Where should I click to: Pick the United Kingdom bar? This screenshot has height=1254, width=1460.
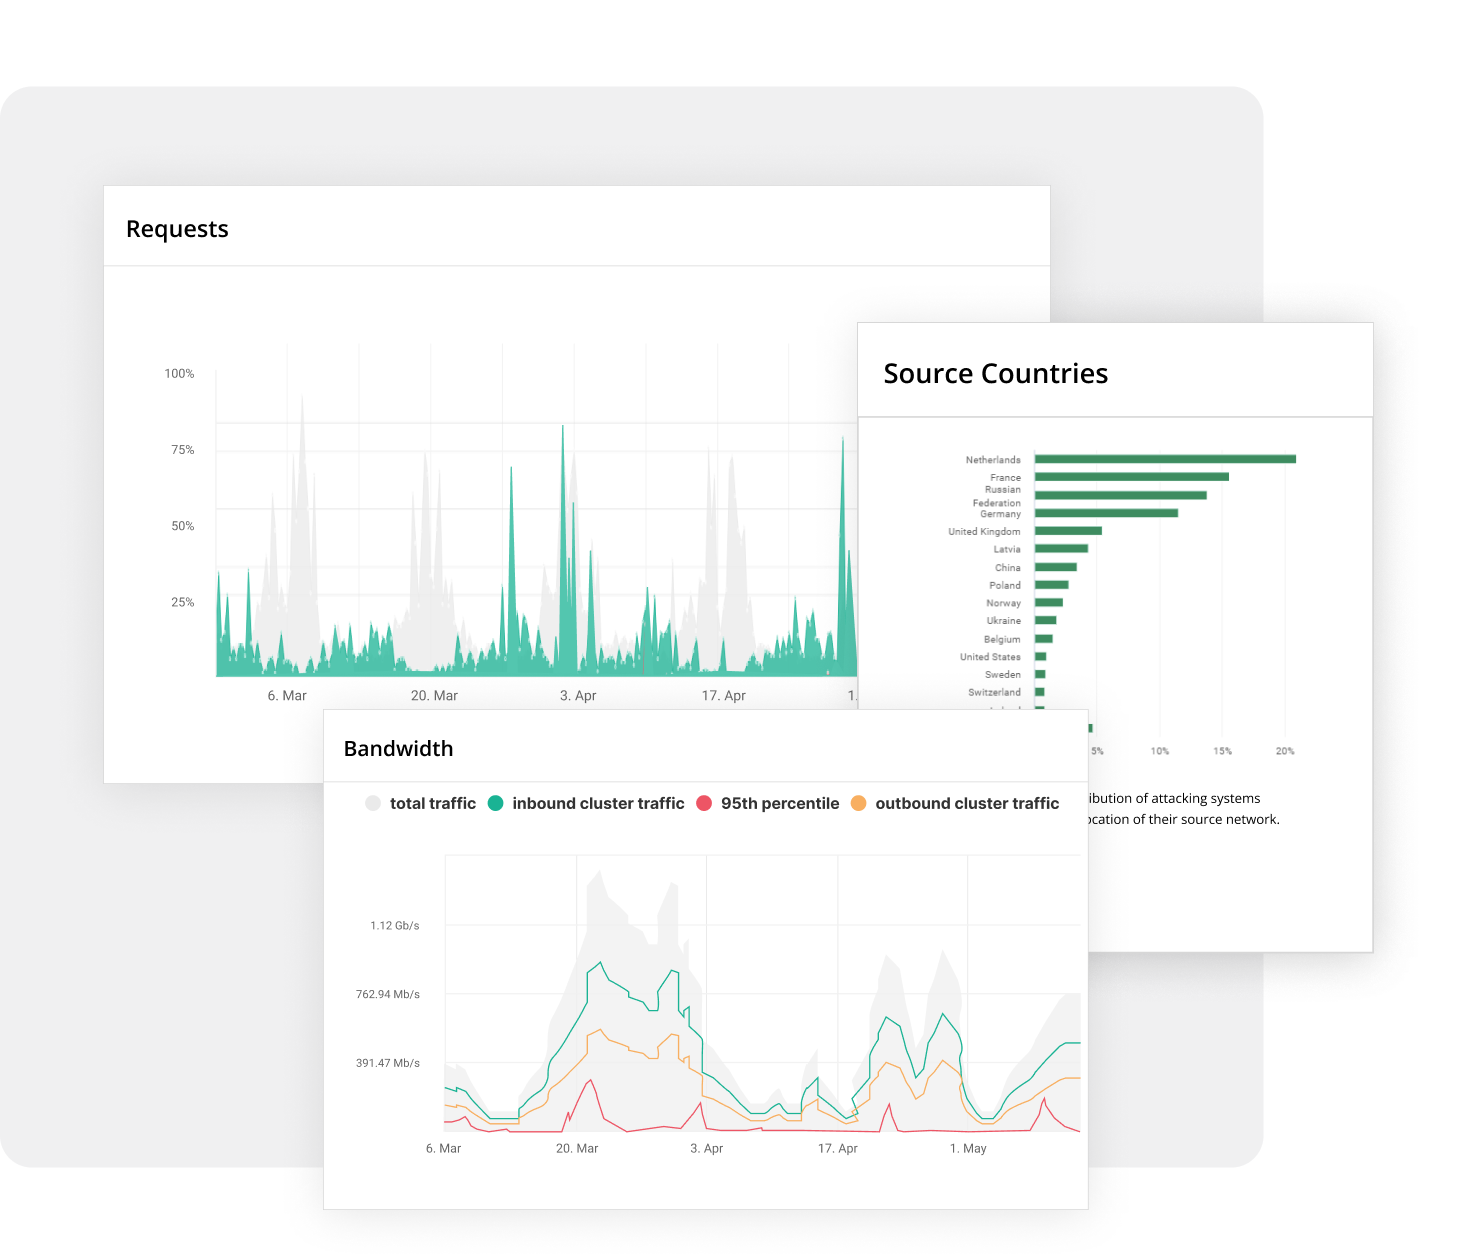1068,531
